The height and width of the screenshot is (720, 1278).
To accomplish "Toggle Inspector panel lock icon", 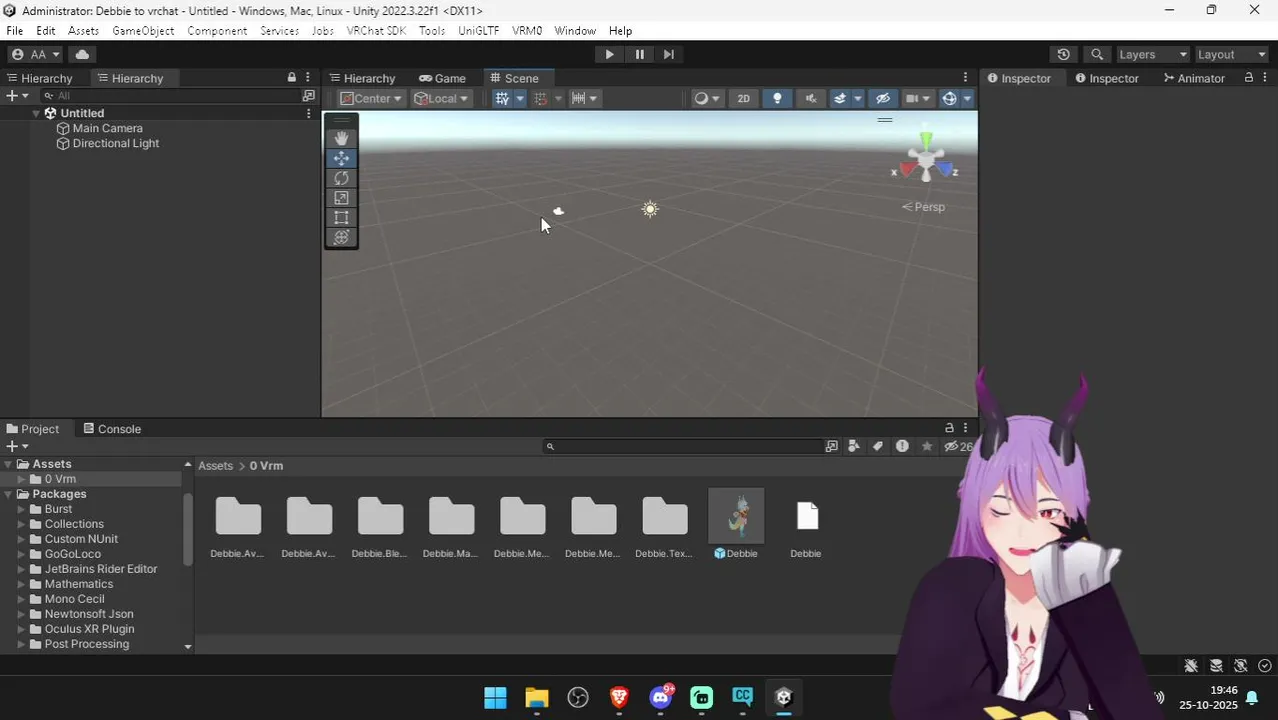I will [1249, 77].
